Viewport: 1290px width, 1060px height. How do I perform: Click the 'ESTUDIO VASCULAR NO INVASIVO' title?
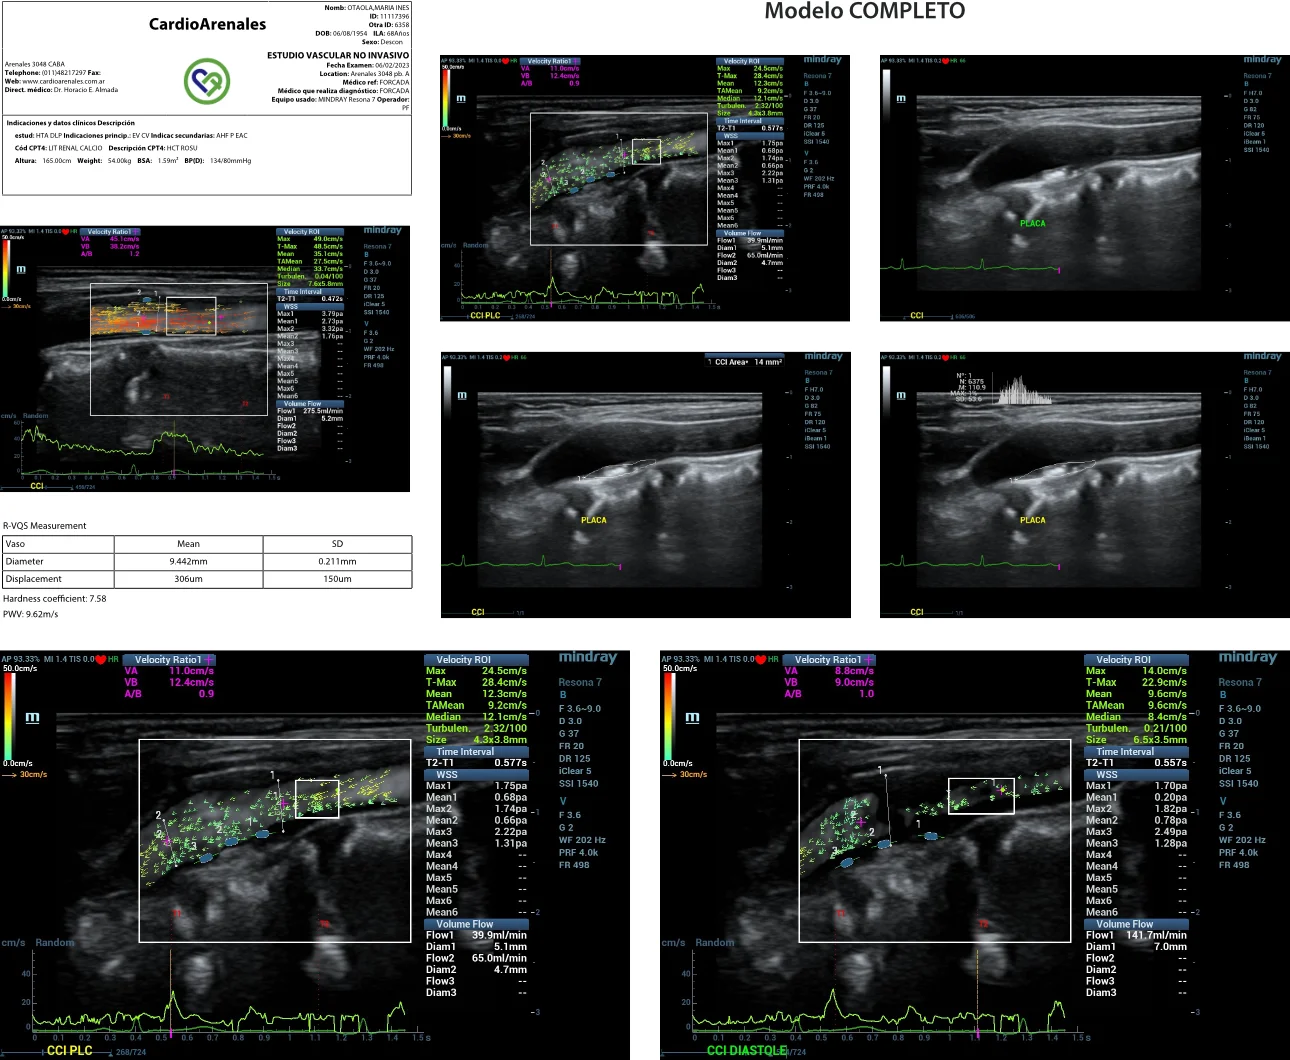338,55
